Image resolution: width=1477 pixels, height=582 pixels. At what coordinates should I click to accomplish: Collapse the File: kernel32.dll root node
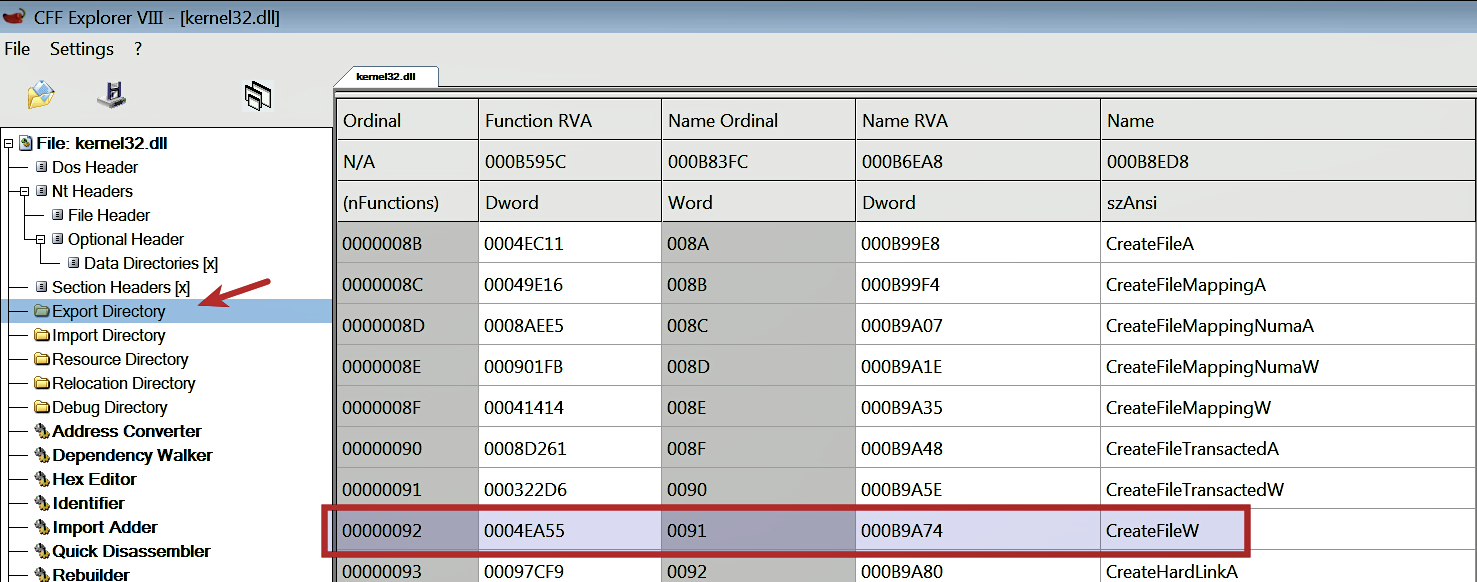(9, 143)
